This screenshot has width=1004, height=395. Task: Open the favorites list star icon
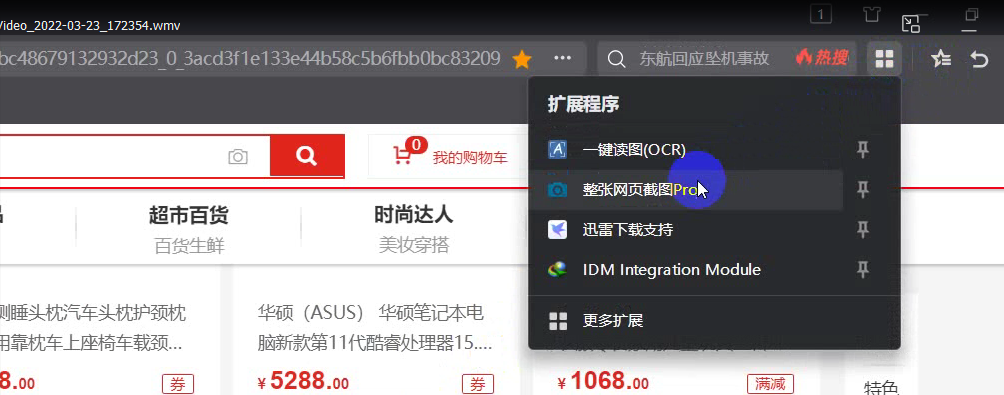(941, 60)
